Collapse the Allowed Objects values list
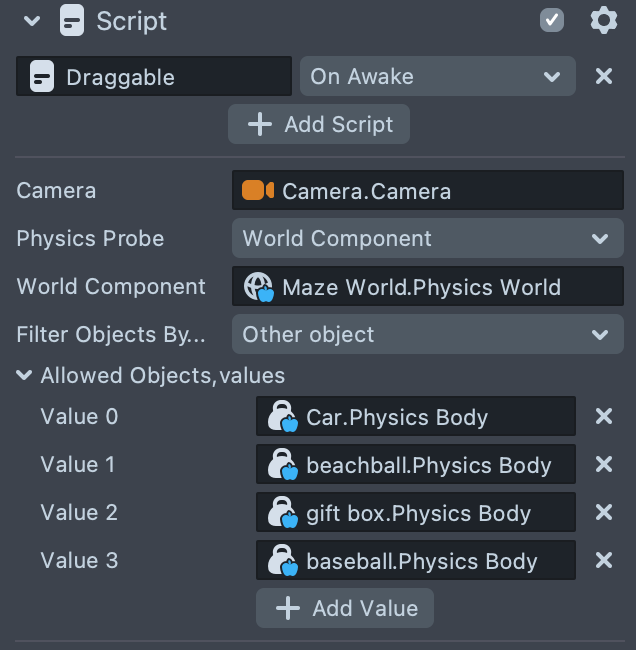 click(24, 376)
